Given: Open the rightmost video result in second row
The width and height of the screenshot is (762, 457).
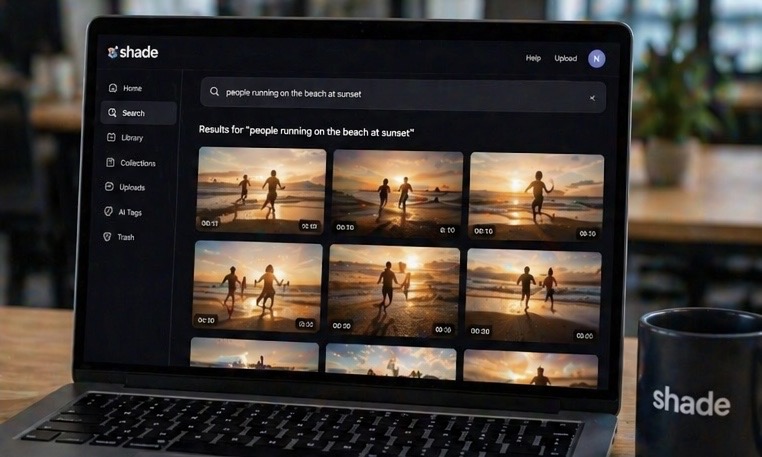Looking at the screenshot, I should click(533, 294).
